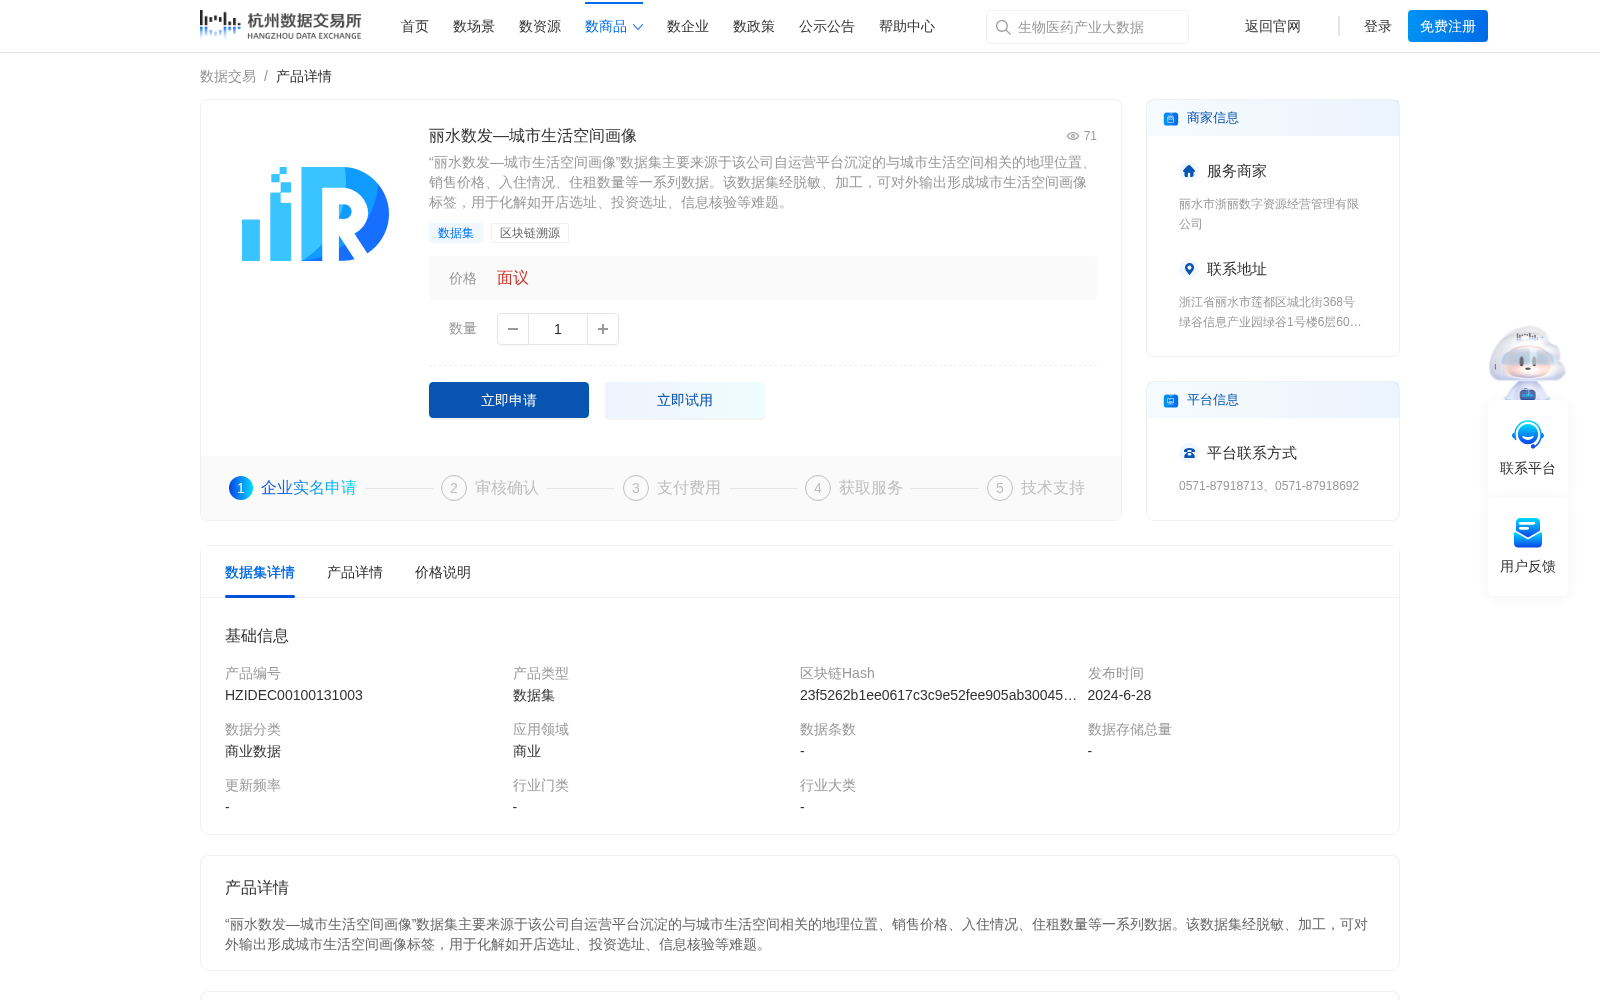
Task: Click the product logo image
Action: coord(315,214)
